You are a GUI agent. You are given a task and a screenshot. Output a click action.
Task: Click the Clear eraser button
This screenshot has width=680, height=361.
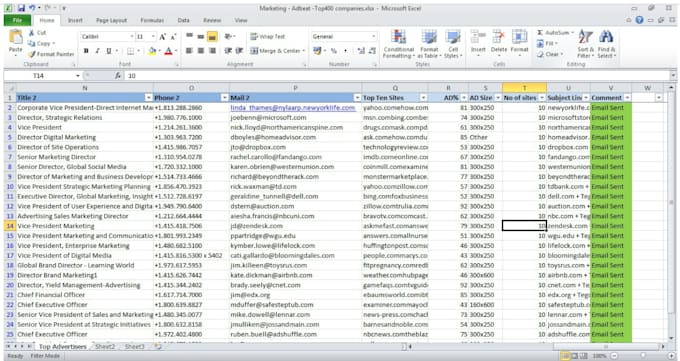tap(549, 55)
